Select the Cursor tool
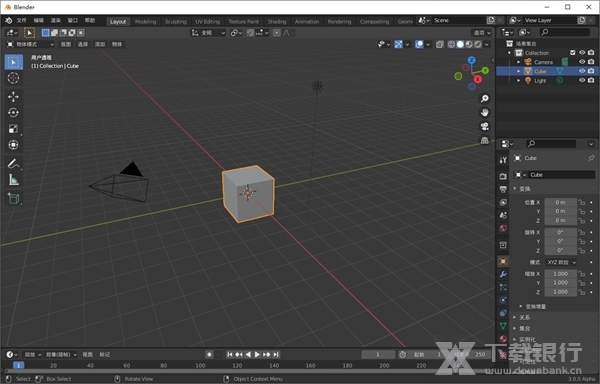The image size is (600, 384). tap(13, 78)
